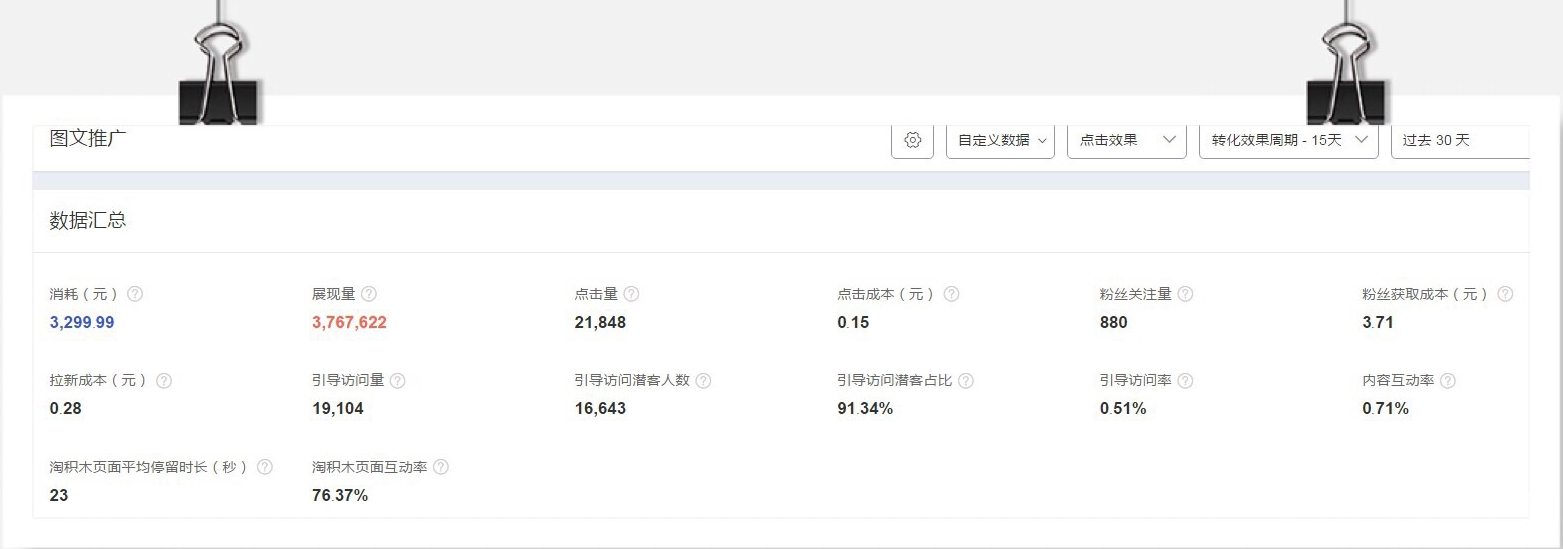1563x549 pixels.
Task: Click the 引导访问率 value 0.51%
Action: point(1123,409)
